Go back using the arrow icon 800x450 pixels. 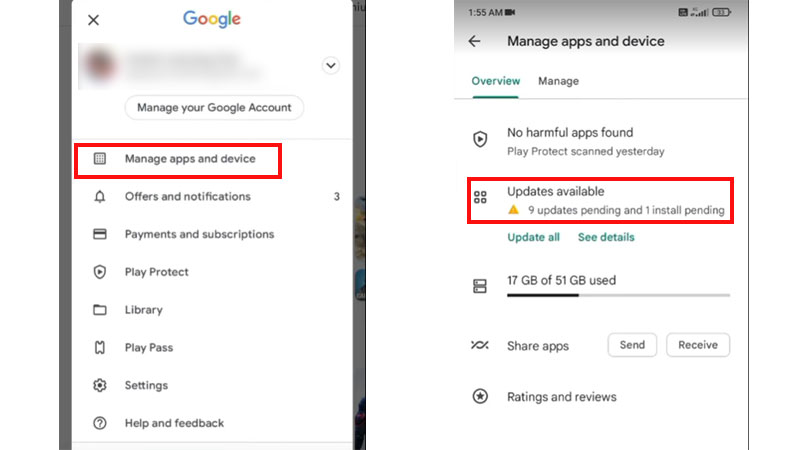coord(474,41)
